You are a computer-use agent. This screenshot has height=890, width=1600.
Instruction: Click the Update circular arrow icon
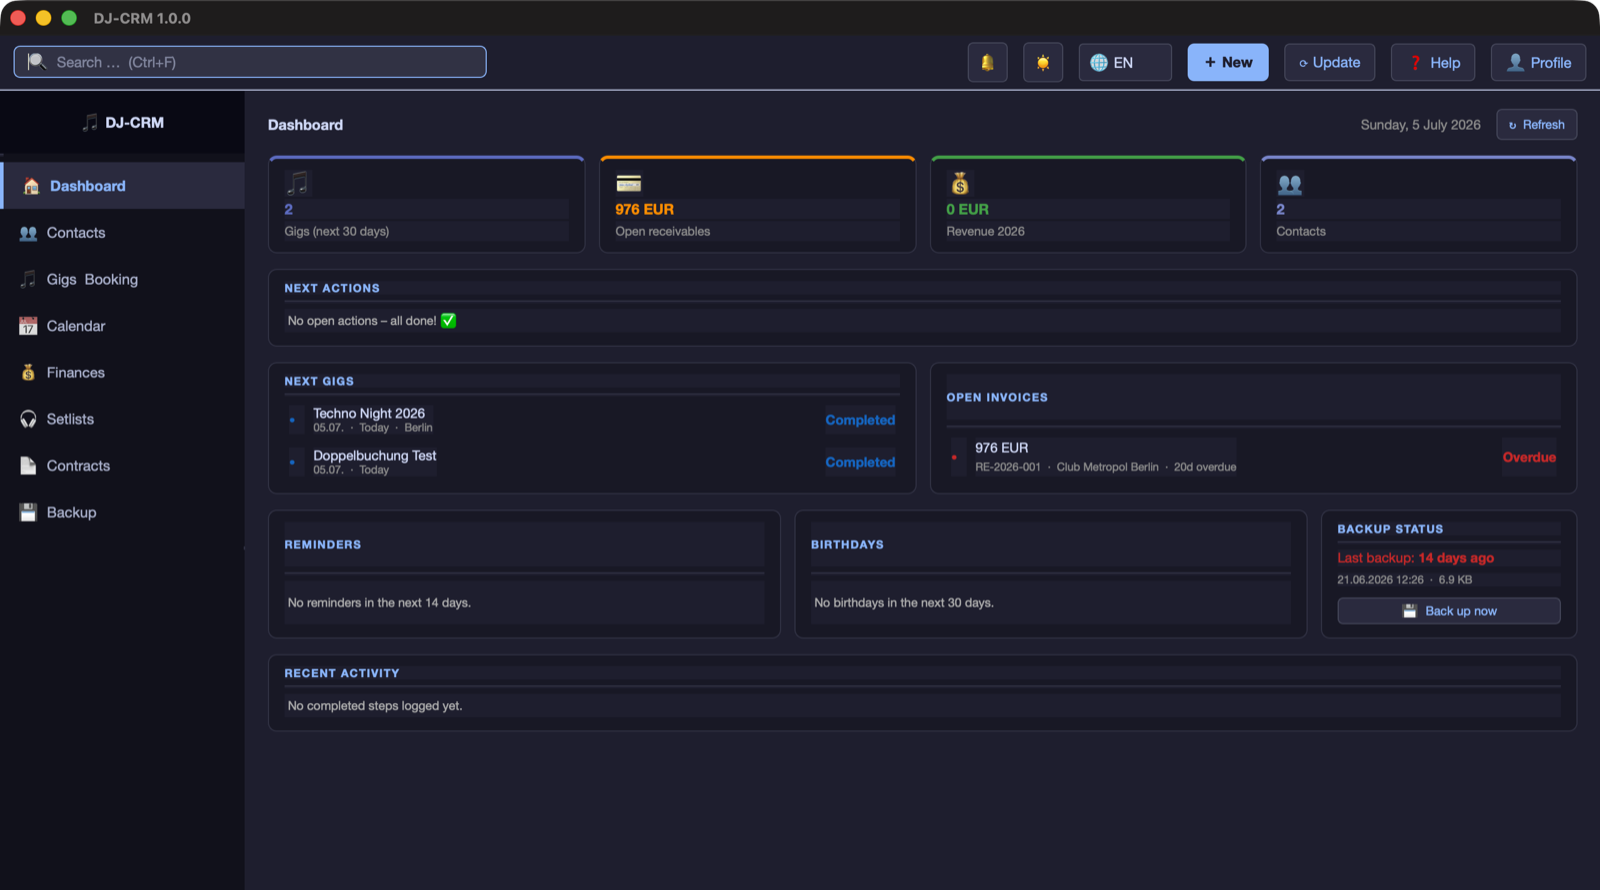point(1303,63)
